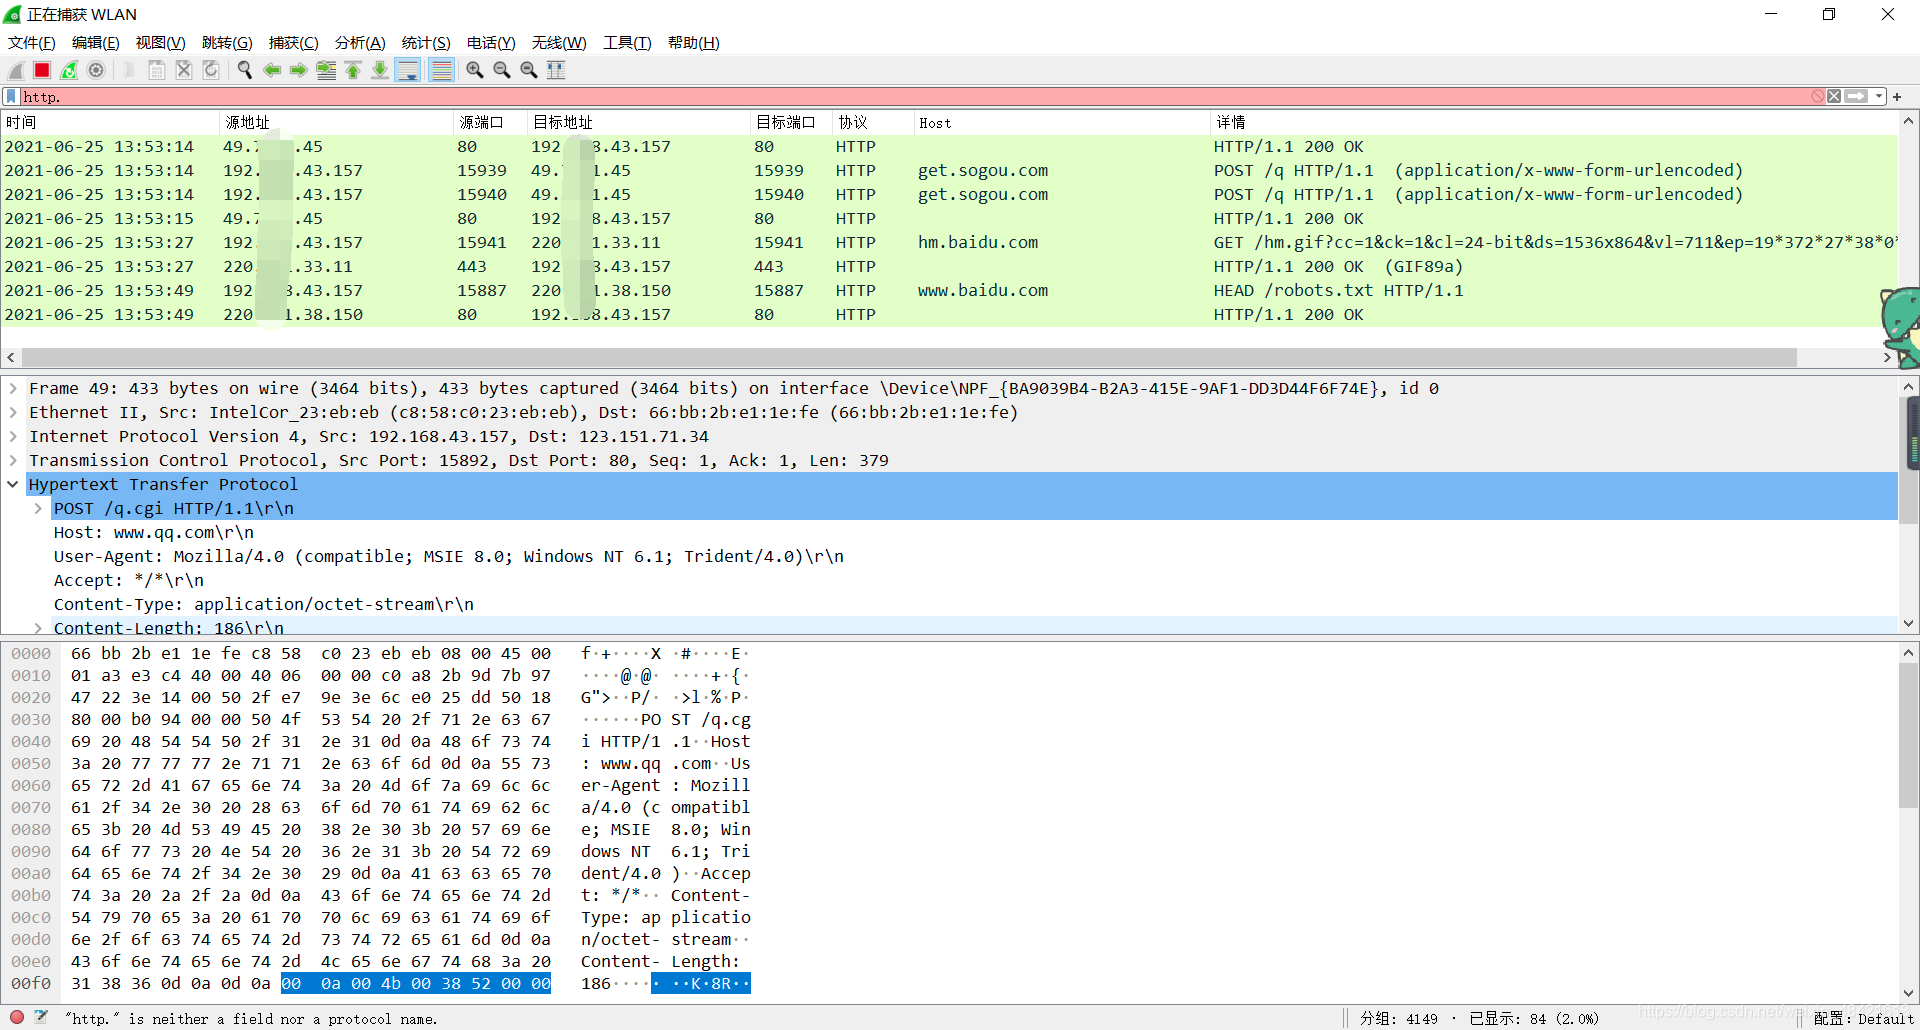The image size is (1920, 1030).
Task: Close the capture file icon
Action: tap(184, 70)
